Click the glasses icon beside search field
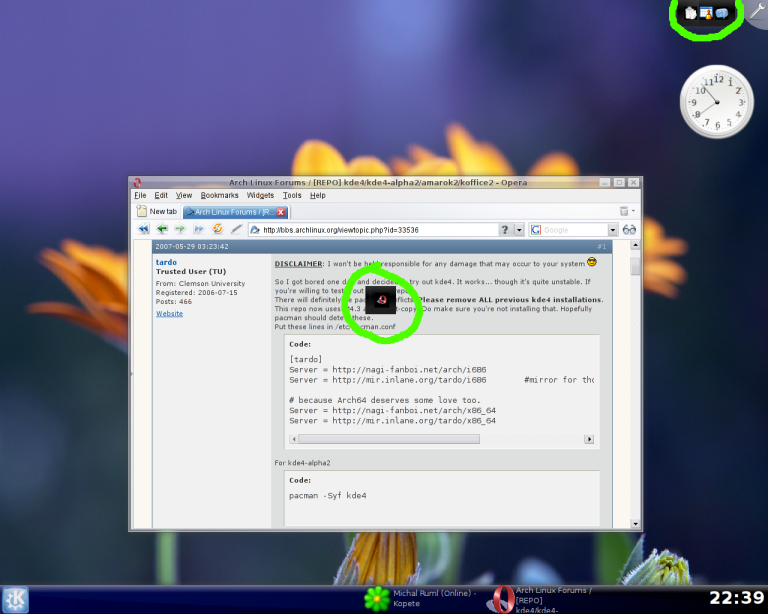This screenshot has height=614, width=768. (629, 230)
